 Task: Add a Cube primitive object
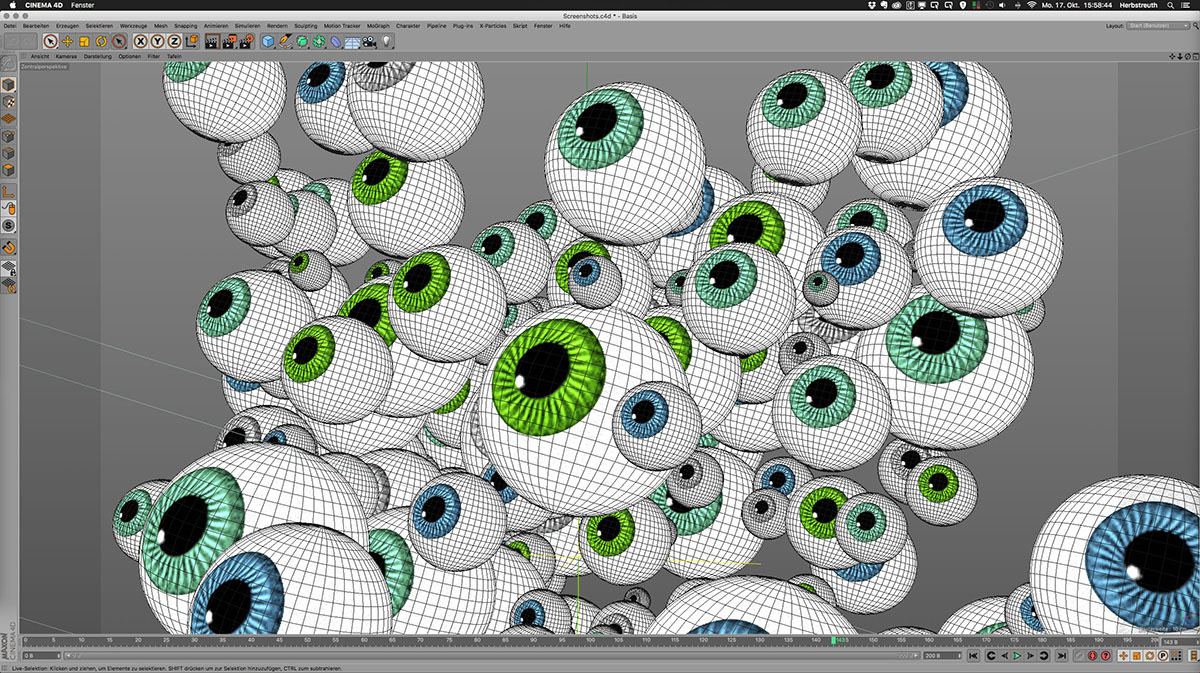click(268, 41)
